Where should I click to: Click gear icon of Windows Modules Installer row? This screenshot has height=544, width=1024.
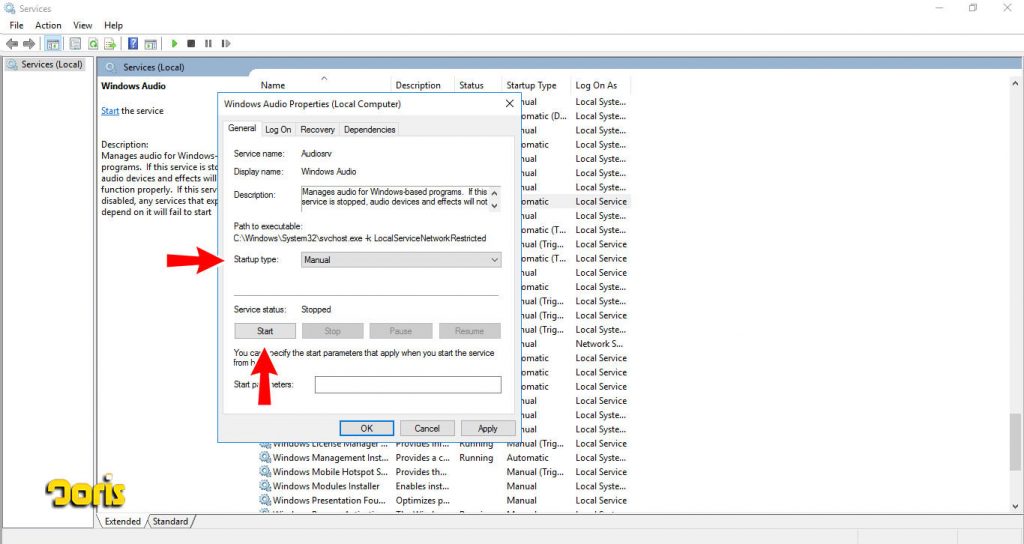point(264,486)
